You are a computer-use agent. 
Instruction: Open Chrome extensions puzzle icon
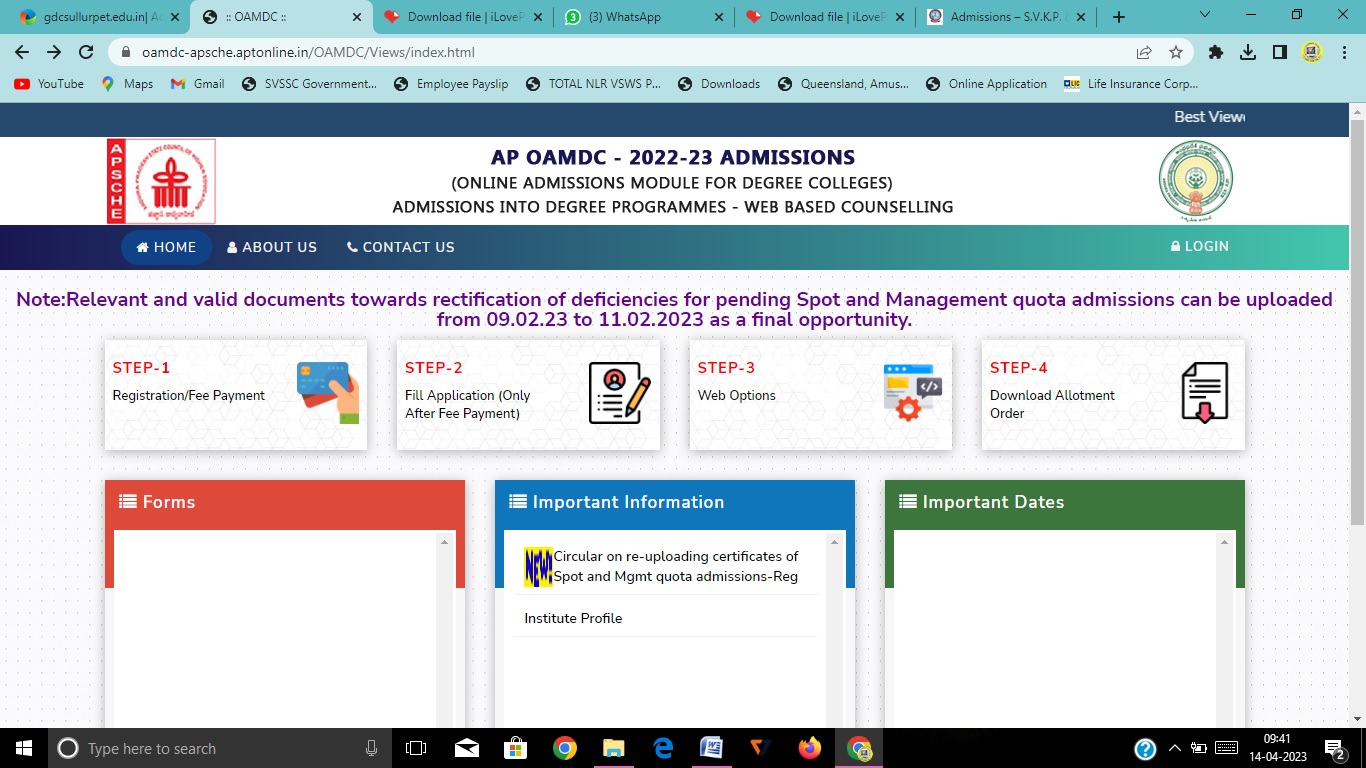coord(1216,52)
